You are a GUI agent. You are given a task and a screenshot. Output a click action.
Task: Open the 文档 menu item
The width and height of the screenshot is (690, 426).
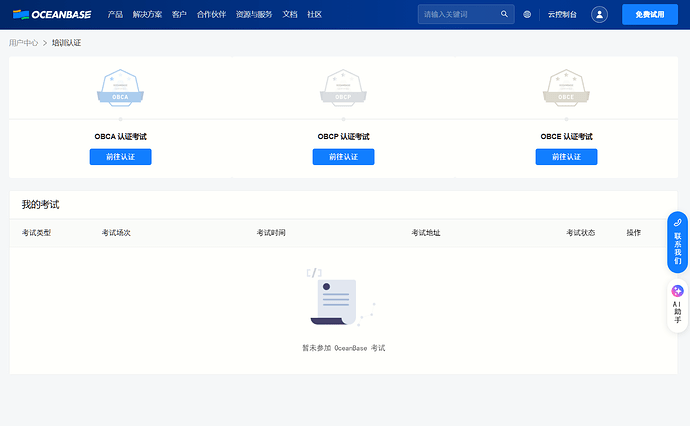click(x=290, y=15)
